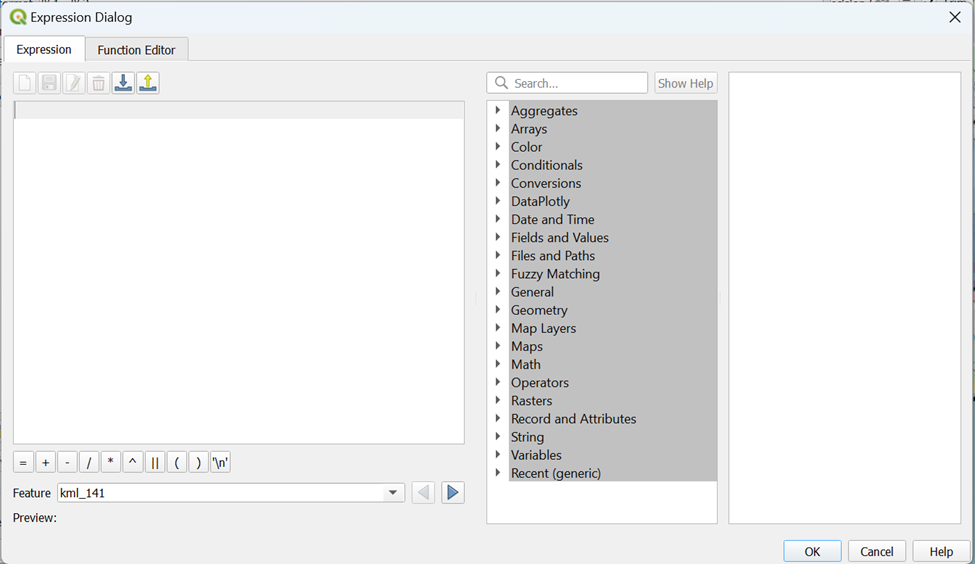Image resolution: width=975 pixels, height=564 pixels.
Task: Switch to the Function Editor tab
Action: pos(136,50)
